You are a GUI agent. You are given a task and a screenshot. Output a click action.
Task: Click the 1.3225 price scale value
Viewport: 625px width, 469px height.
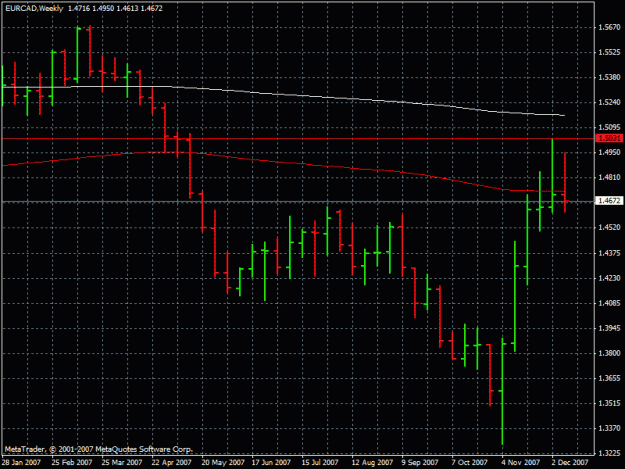tap(609, 453)
